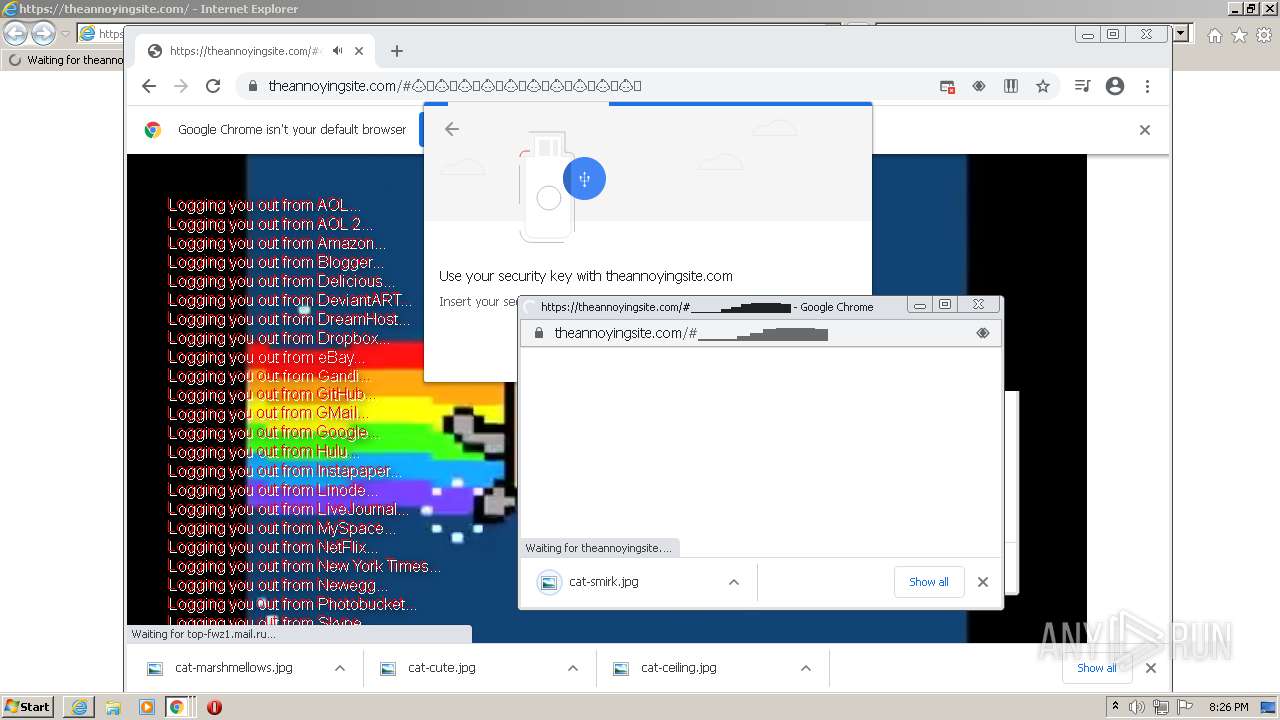Click Chrome's forward arrow
The height and width of the screenshot is (720, 1280).
click(181, 86)
